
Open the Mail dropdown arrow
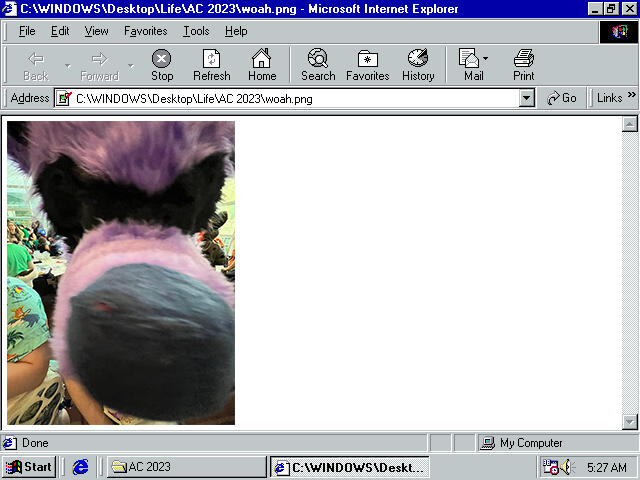coord(486,58)
